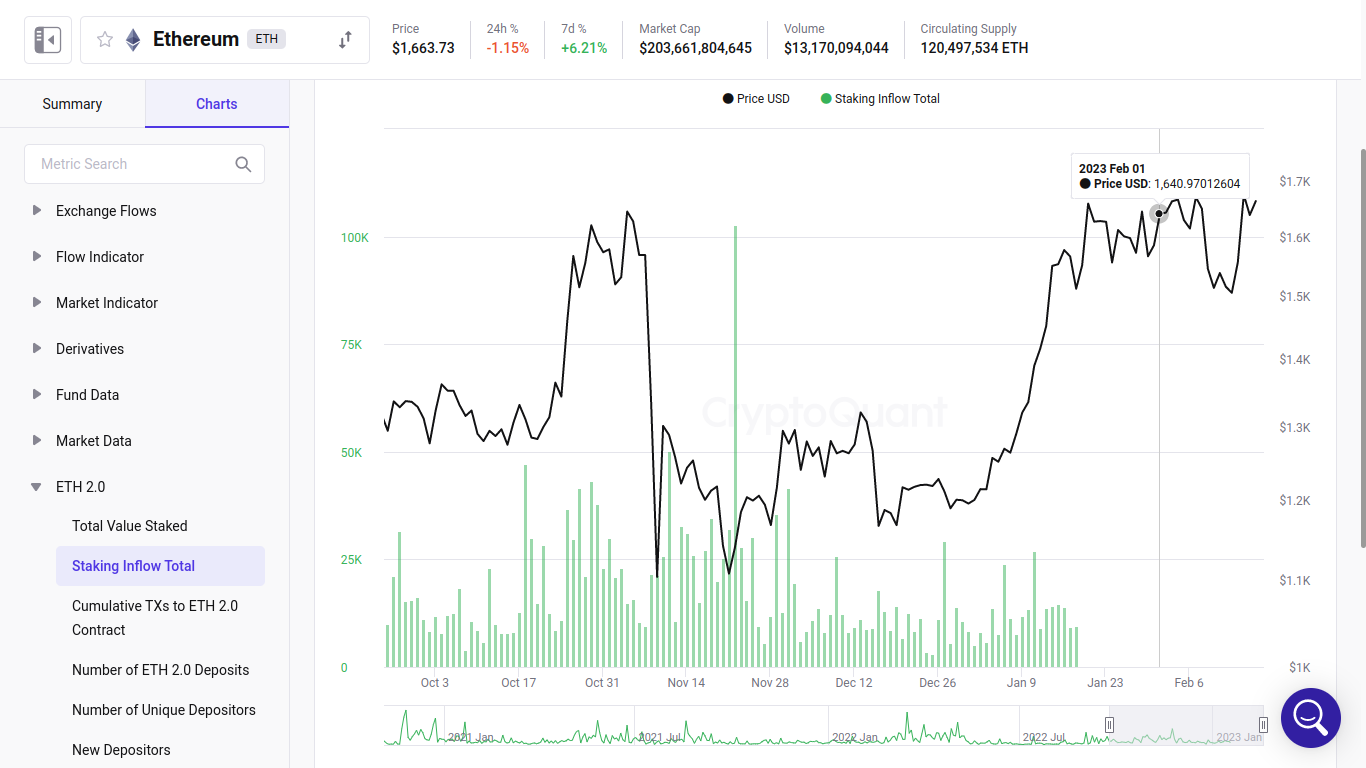Image resolution: width=1366 pixels, height=768 pixels.
Task: Click the $1.7K right axis label
Action: (x=1294, y=182)
